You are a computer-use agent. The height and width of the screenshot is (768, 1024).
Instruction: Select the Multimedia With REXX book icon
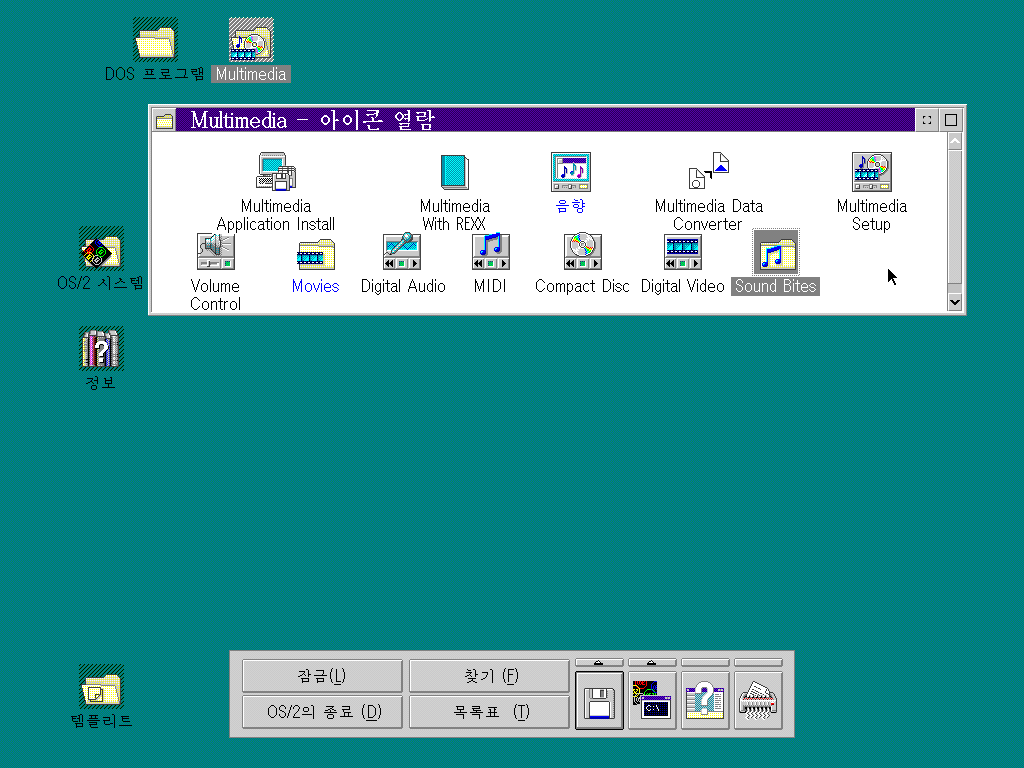455,172
